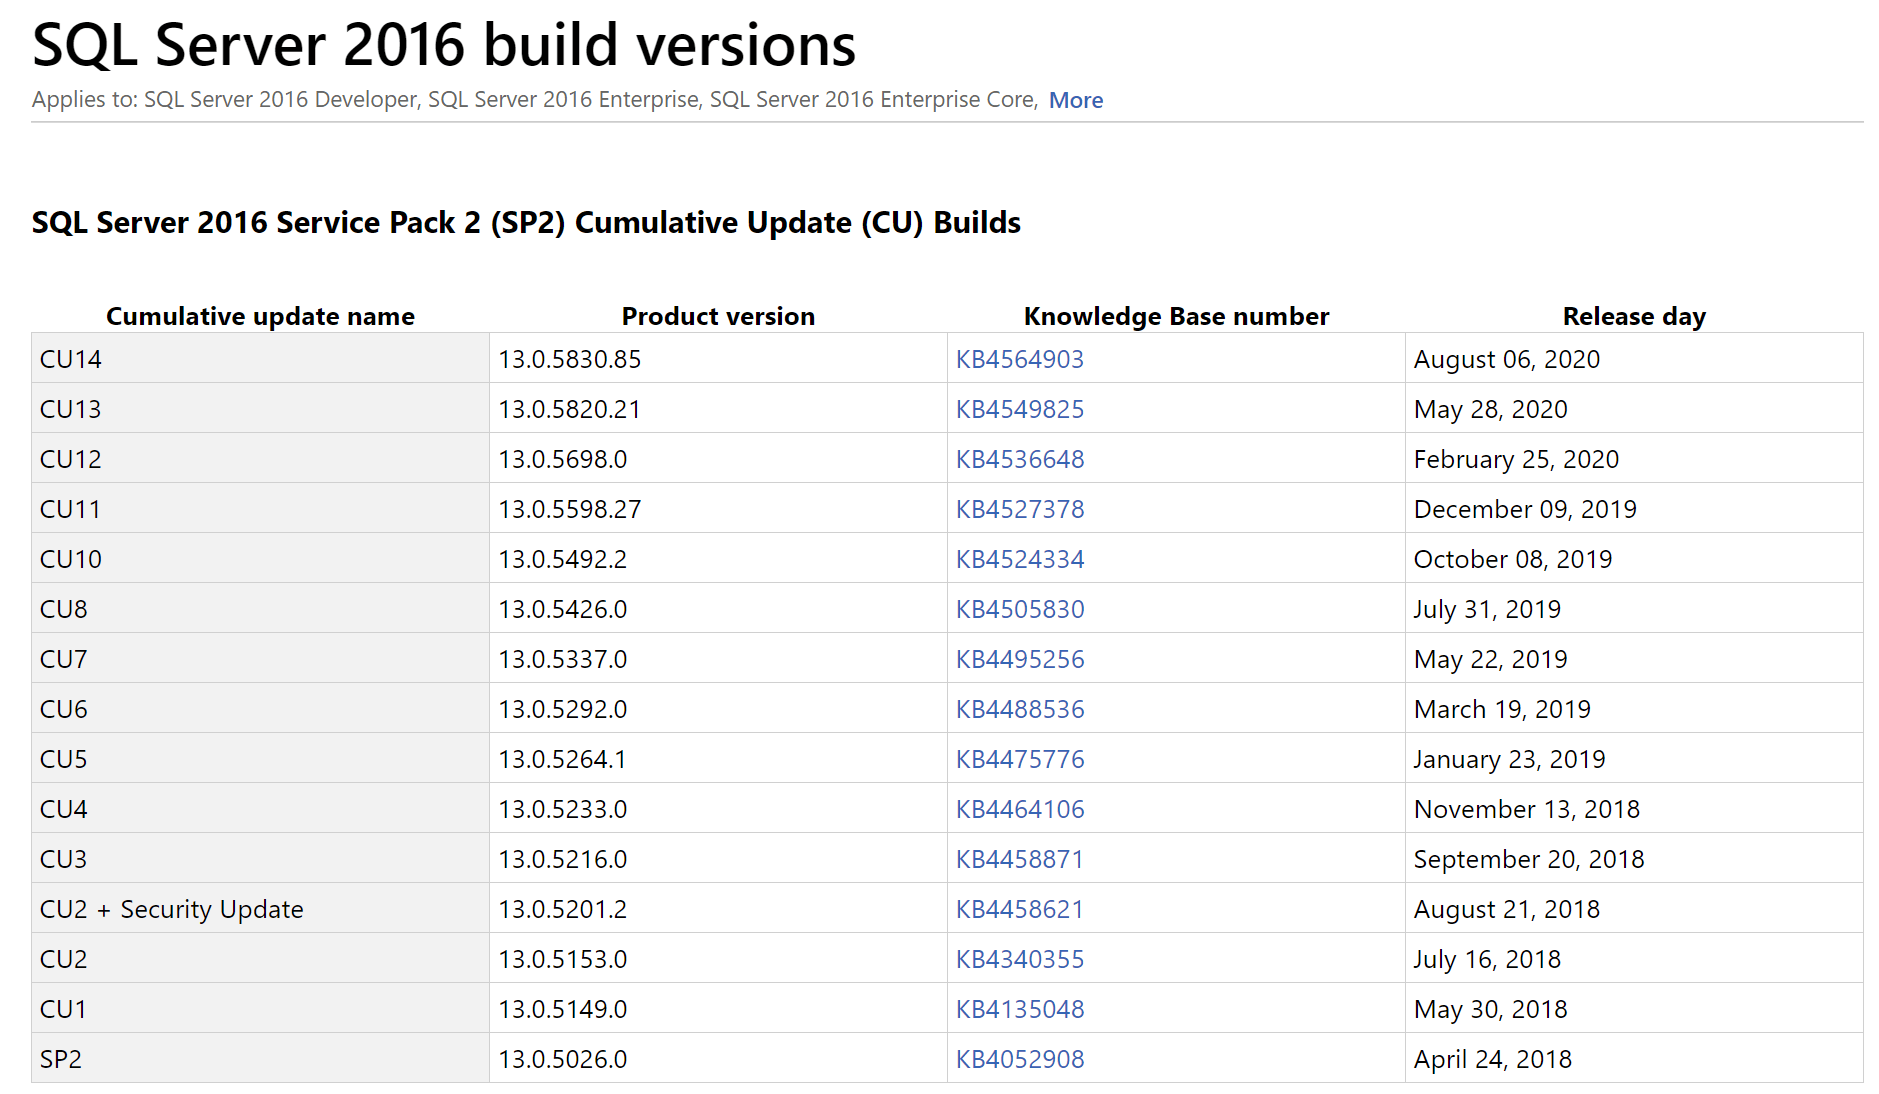Open the KB4135048 article for CU1
This screenshot has height=1094, width=1879.
coord(1019,1008)
